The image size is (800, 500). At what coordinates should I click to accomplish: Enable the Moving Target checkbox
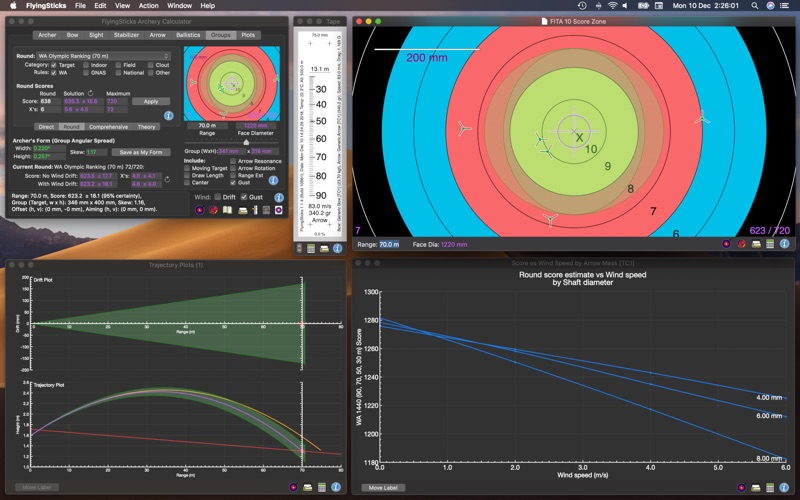187,168
